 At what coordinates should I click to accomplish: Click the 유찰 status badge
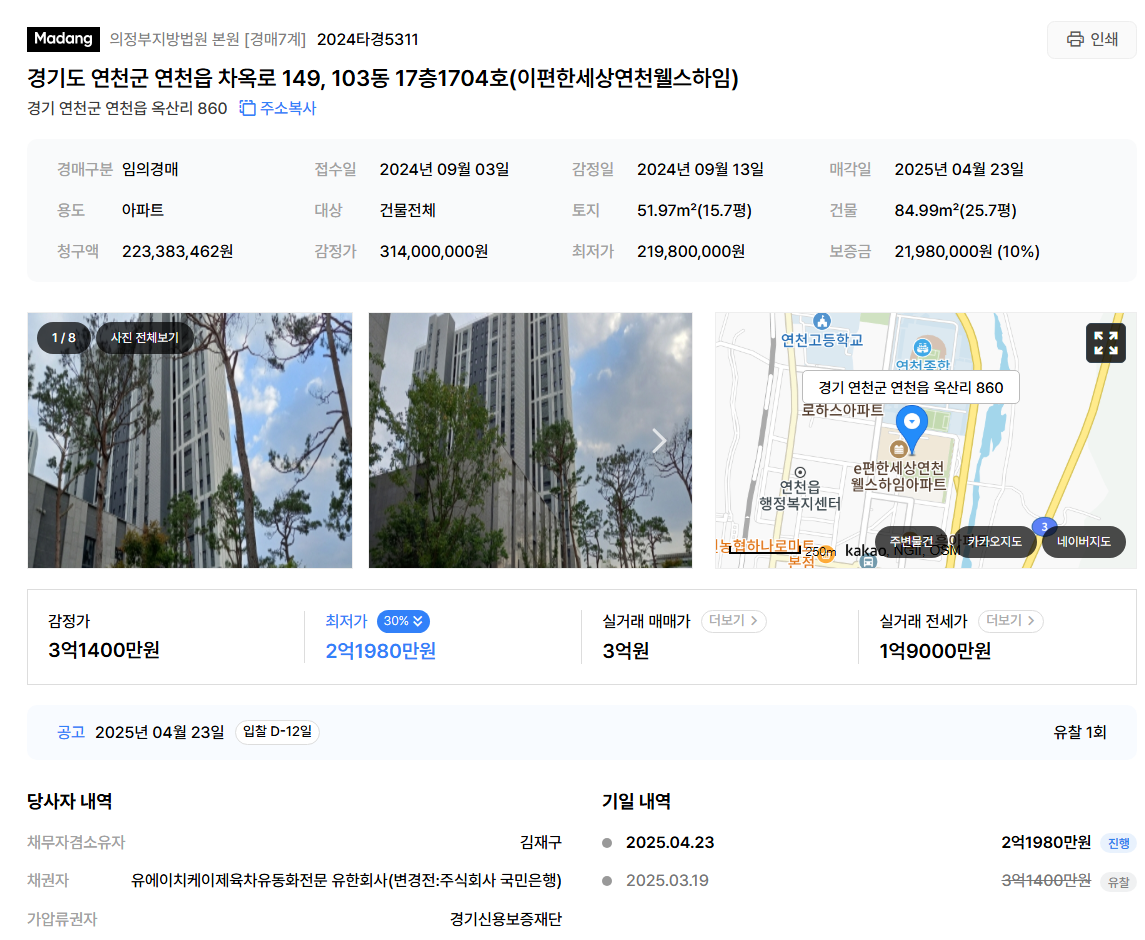click(1118, 882)
